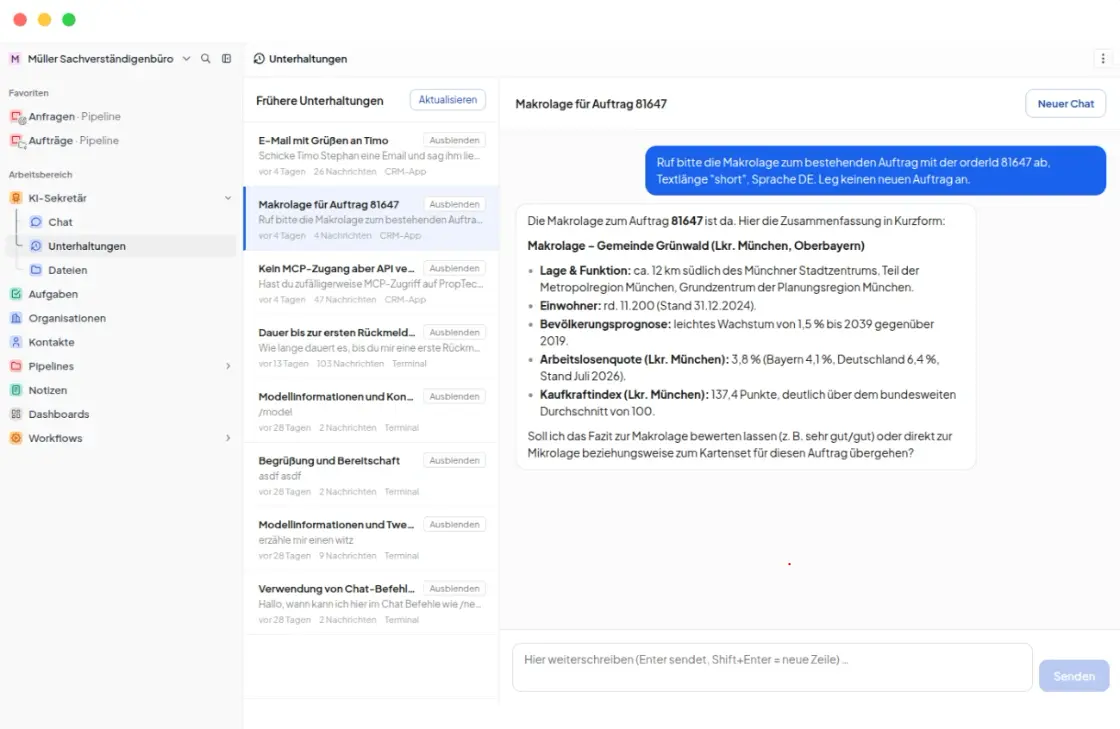
Task: Click the Organisationen building icon
Action: (16, 318)
